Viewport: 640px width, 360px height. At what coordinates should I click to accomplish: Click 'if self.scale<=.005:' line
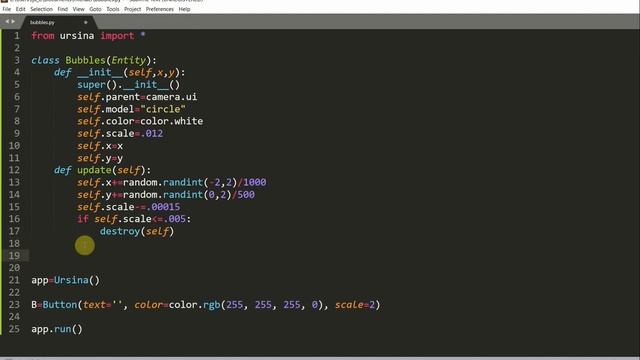point(134,219)
